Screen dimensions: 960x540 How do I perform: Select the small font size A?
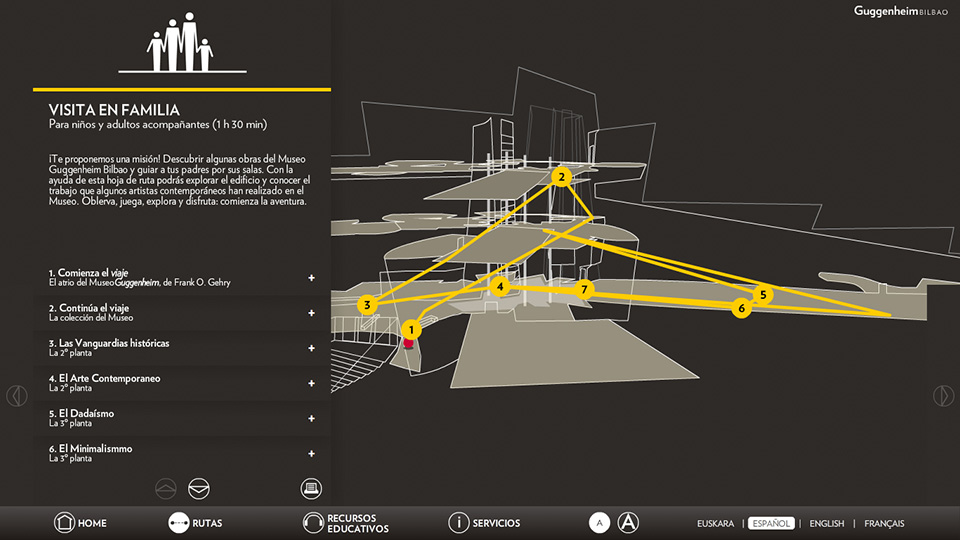coord(599,523)
